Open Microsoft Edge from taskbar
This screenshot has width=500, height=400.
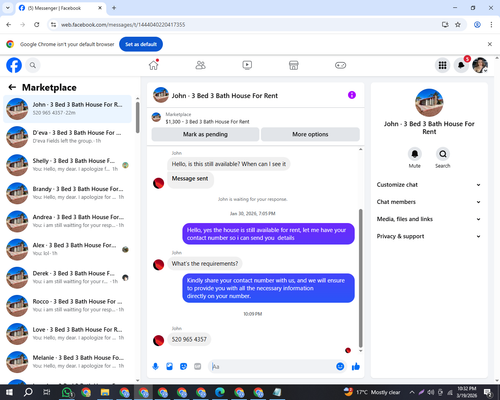point(220,392)
